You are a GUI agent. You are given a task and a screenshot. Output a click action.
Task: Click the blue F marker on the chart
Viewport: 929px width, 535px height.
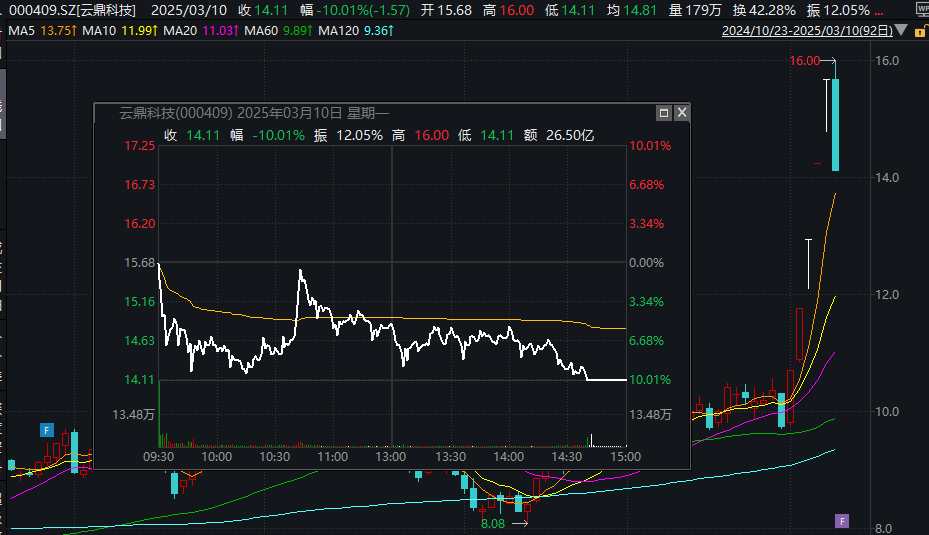tap(46, 430)
